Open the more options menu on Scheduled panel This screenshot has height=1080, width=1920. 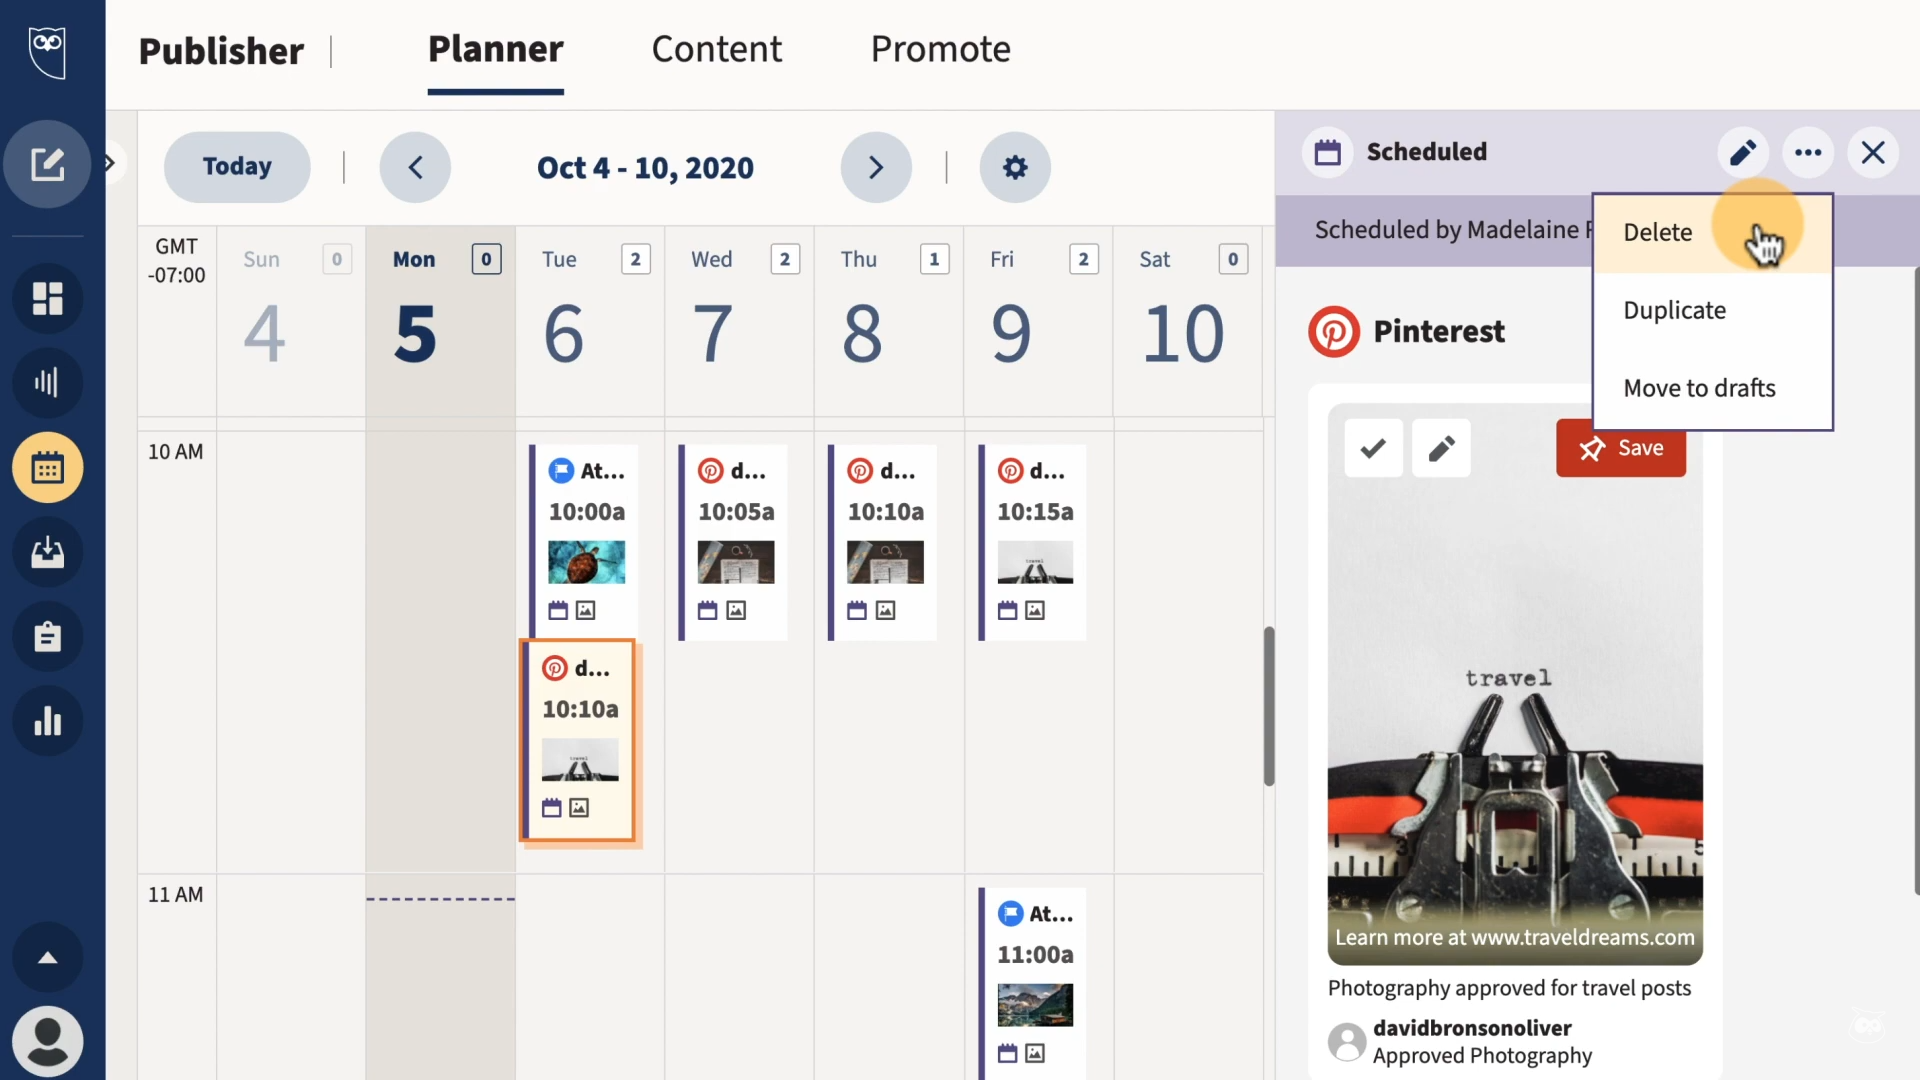click(x=1808, y=152)
